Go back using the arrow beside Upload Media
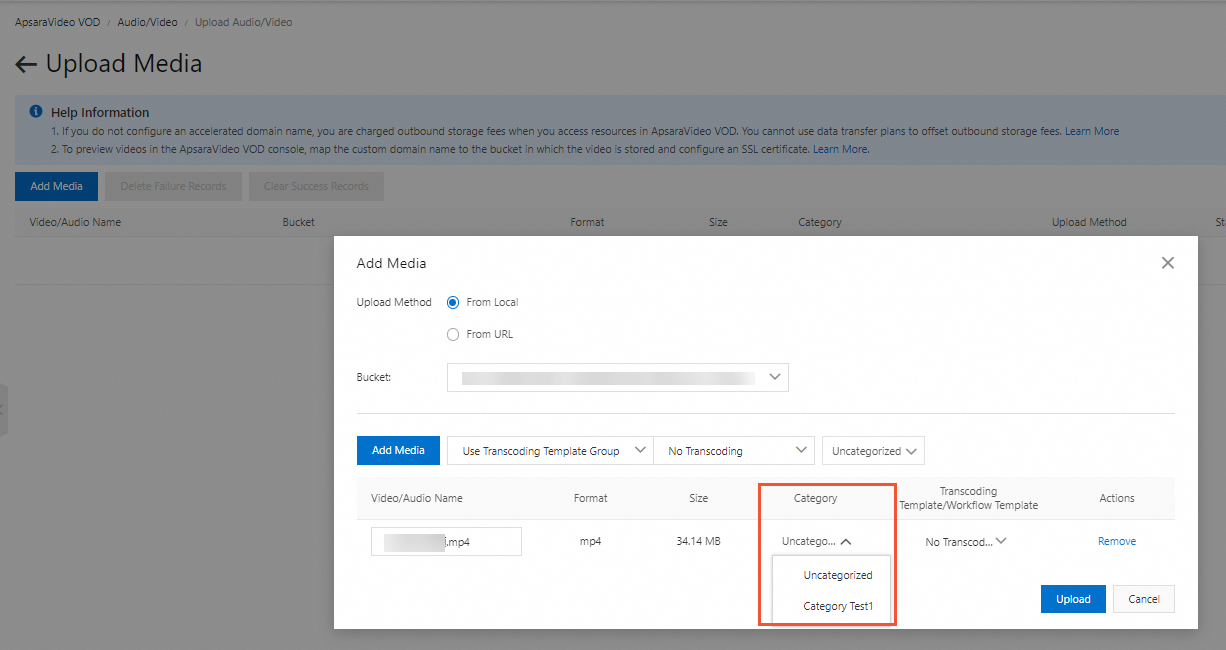The height and width of the screenshot is (650, 1226). coord(26,65)
